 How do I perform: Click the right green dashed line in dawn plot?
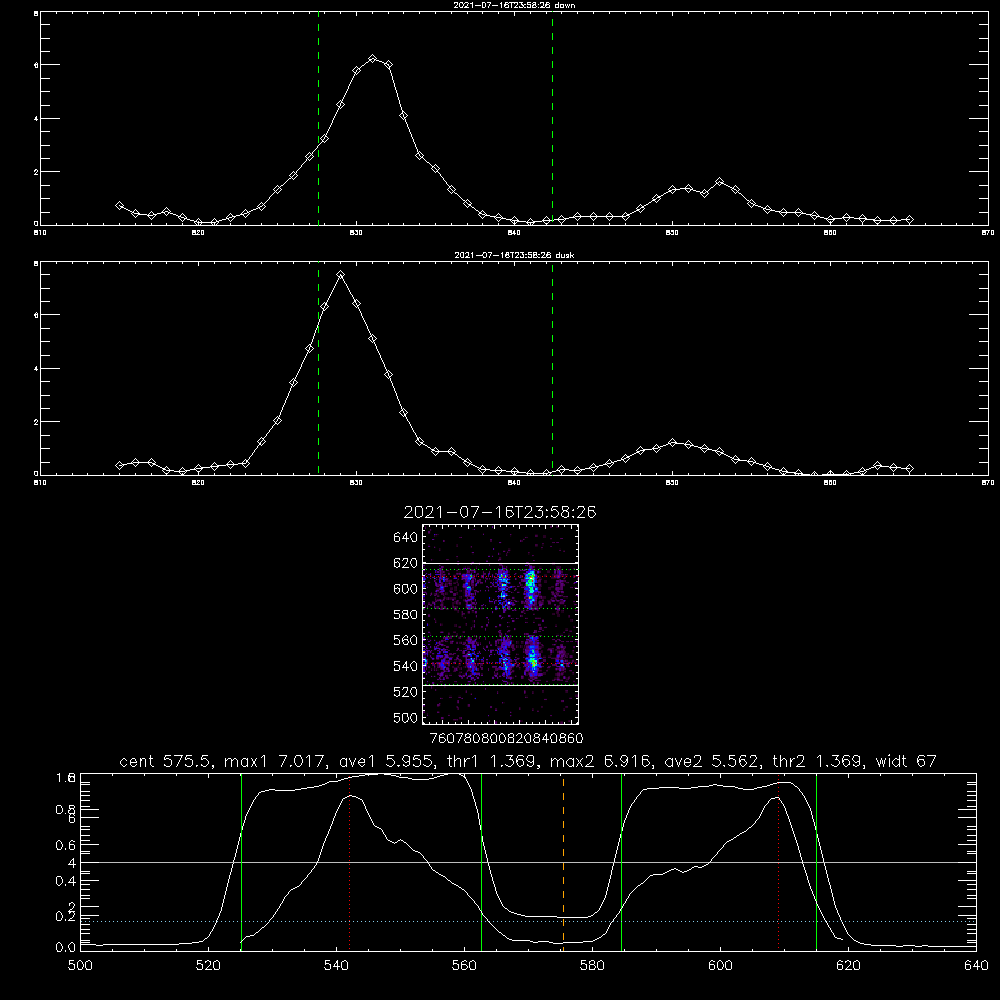(552, 121)
